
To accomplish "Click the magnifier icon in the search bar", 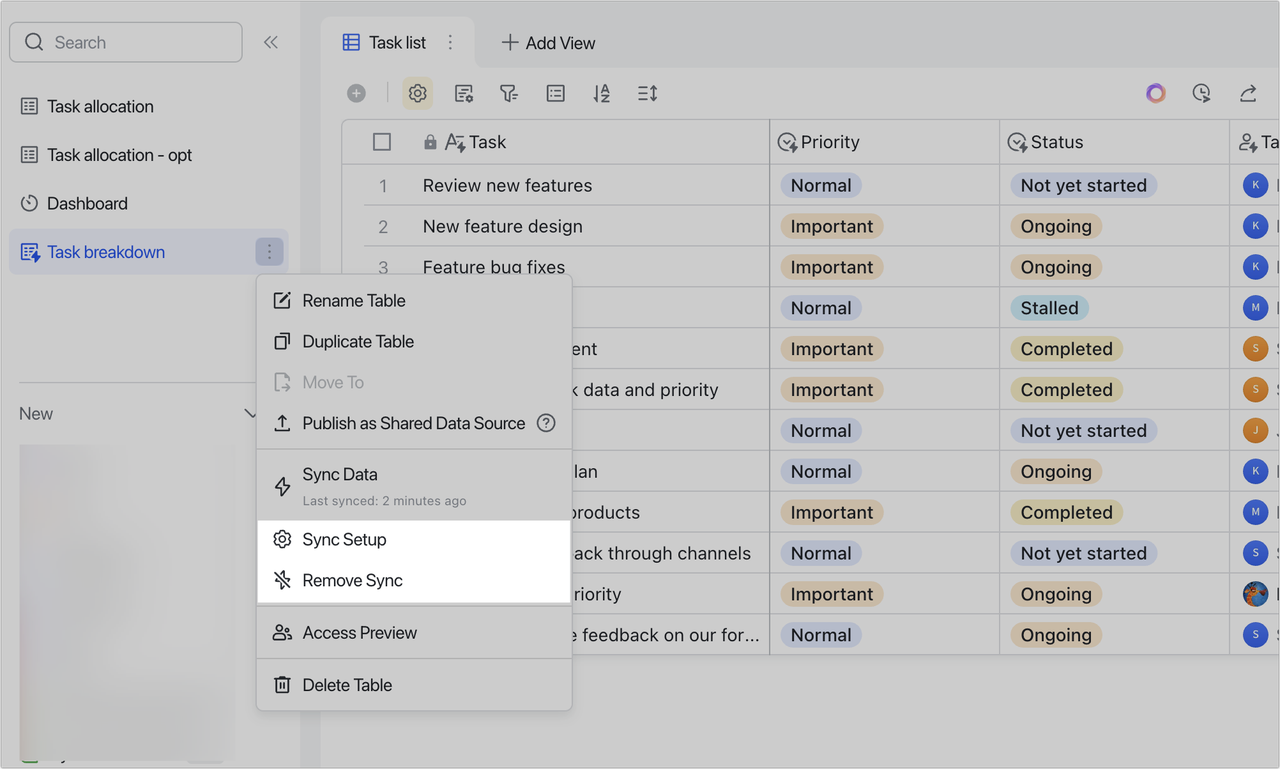I will 33,42.
